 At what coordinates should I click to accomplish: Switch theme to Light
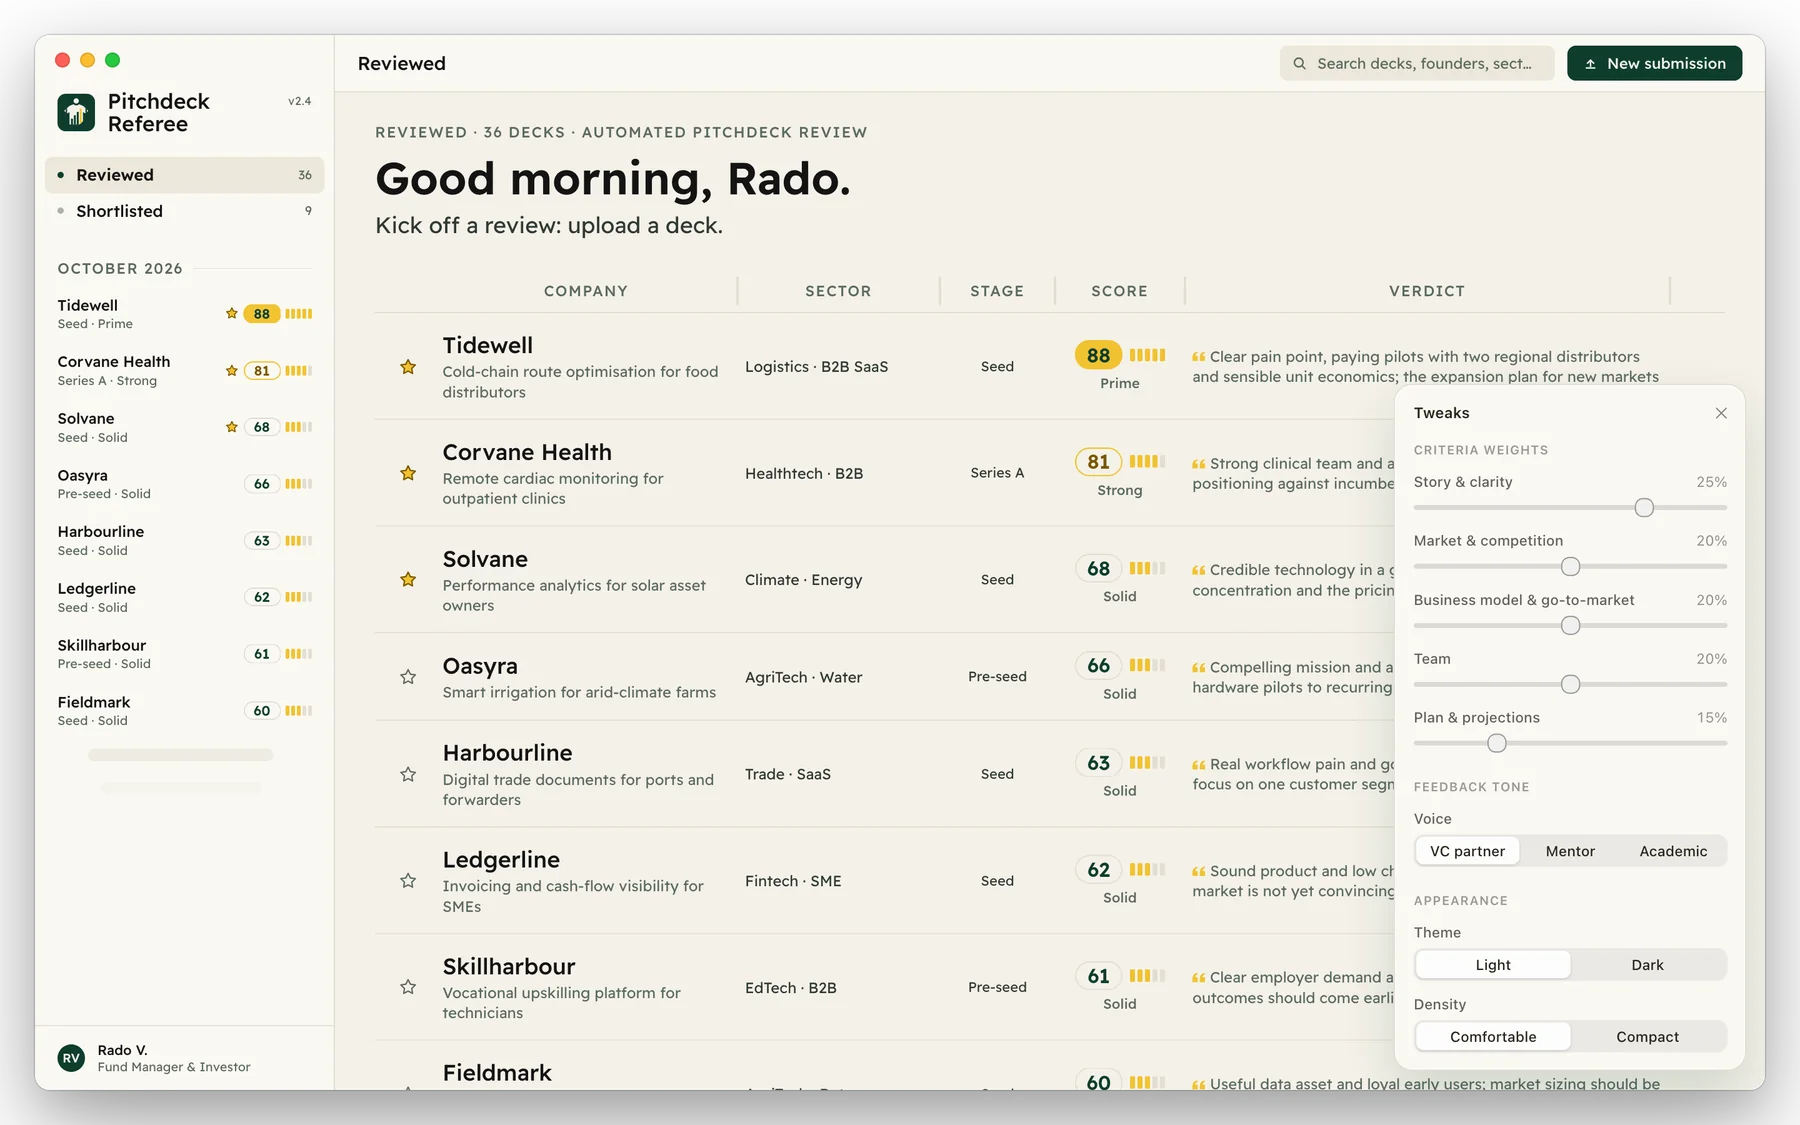coord(1493,965)
